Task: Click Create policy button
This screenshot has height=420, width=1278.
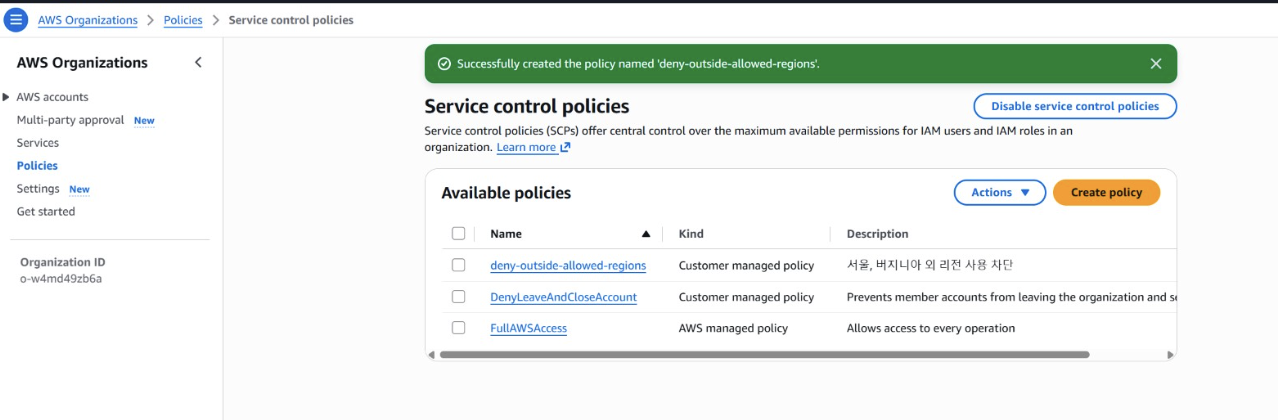Action: pyautogui.click(x=1106, y=193)
